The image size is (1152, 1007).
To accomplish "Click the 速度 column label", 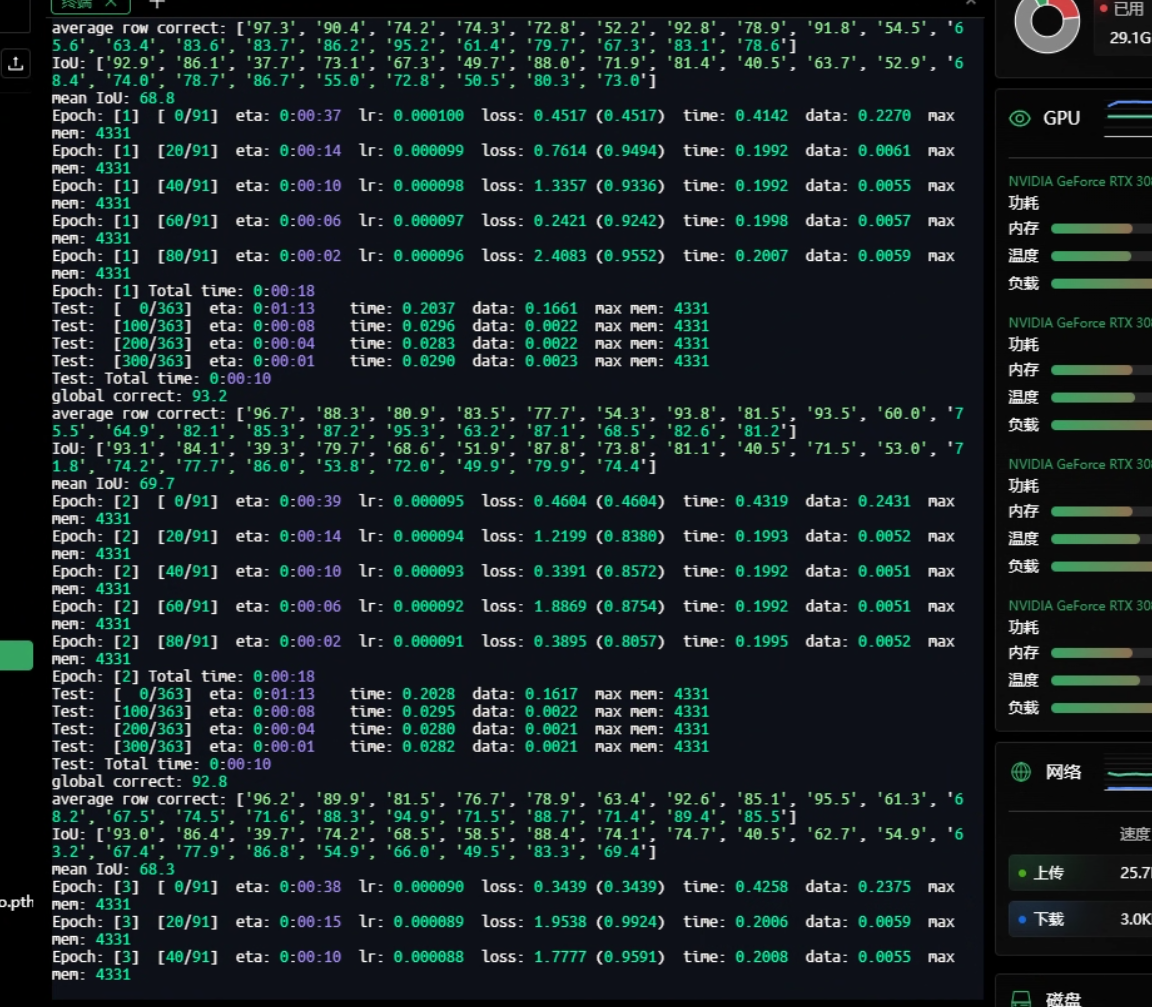I will (1134, 834).
